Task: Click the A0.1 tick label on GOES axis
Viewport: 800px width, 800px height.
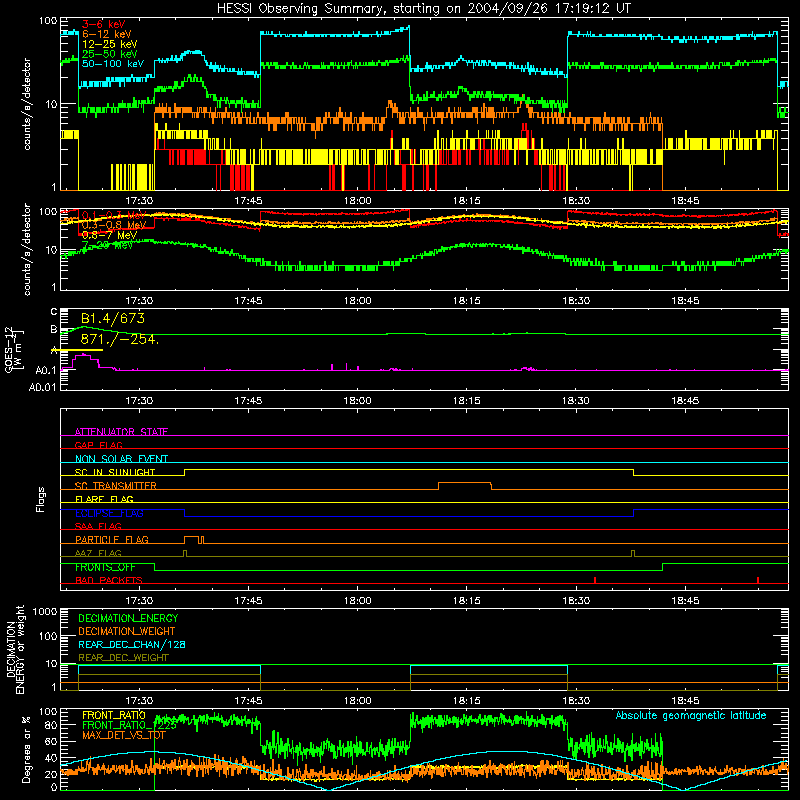Action: [x=46, y=370]
